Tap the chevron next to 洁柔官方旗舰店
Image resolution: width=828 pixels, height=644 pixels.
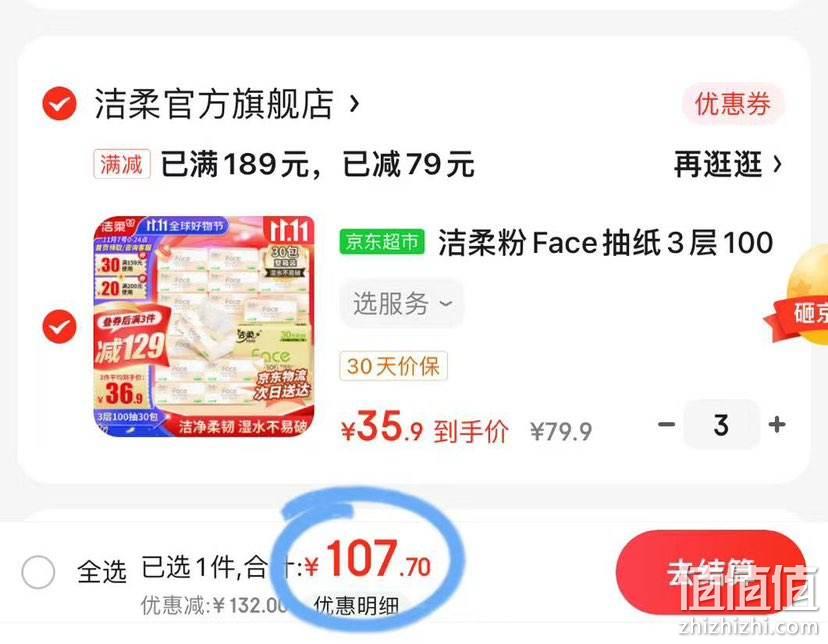click(354, 104)
